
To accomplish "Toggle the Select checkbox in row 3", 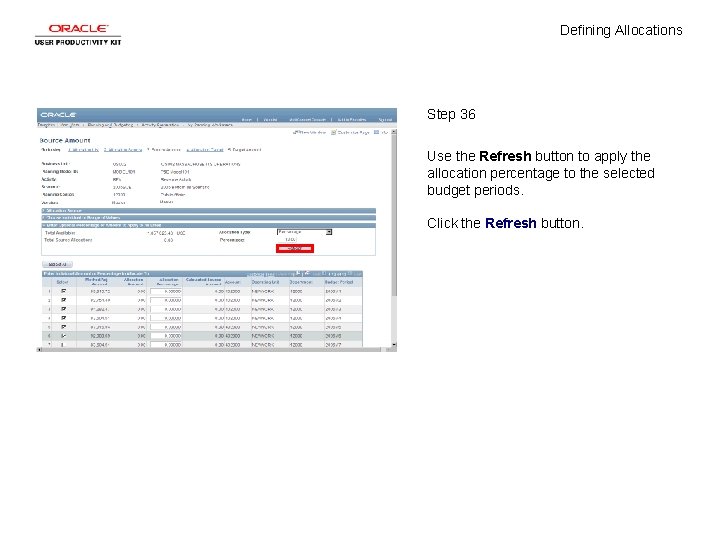I will coord(63,309).
